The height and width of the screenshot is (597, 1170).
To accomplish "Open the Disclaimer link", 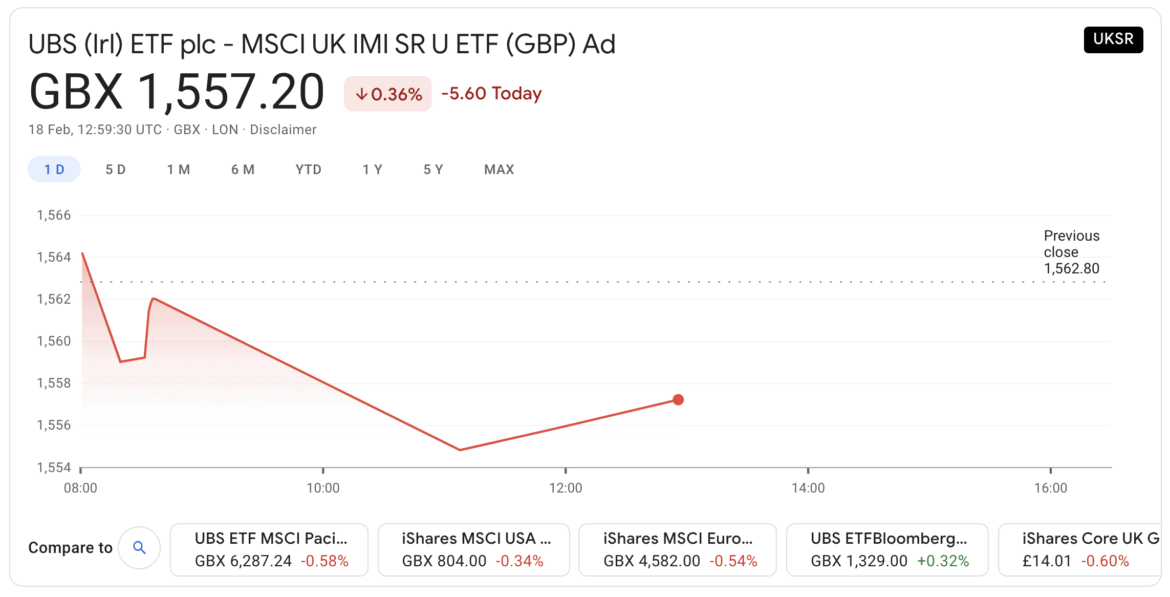I will pos(283,129).
